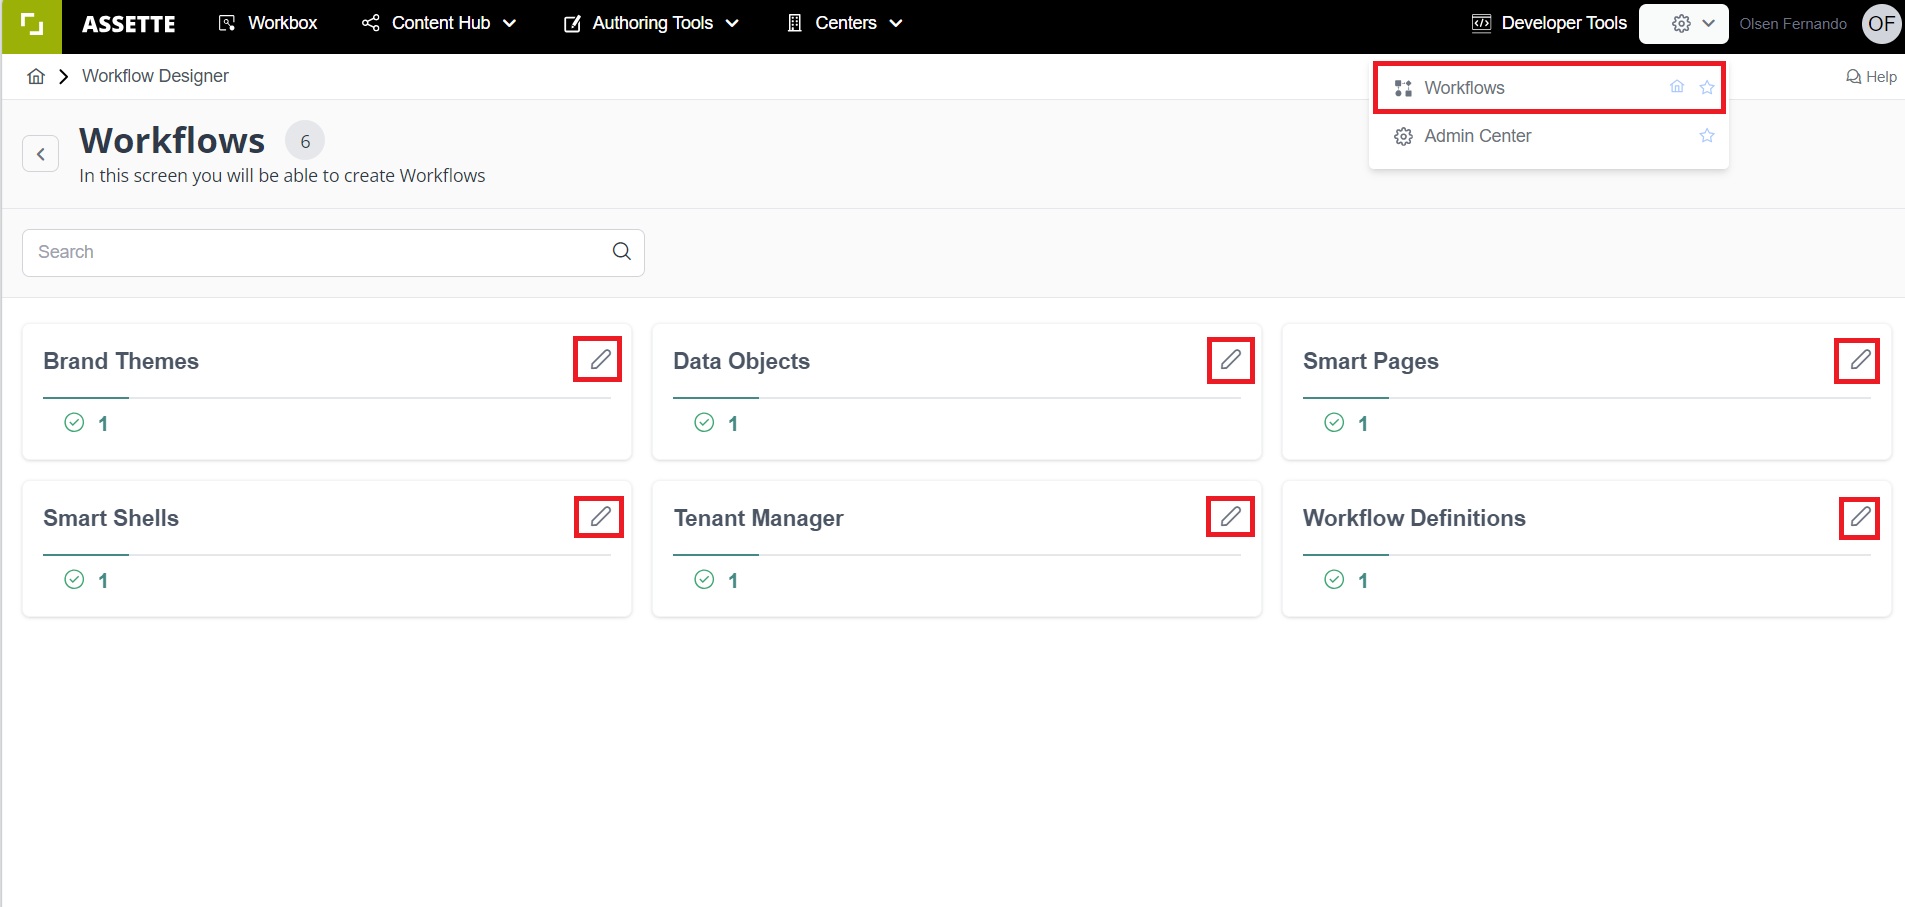
Task: Set Workflows as home screen
Action: [x=1676, y=87]
